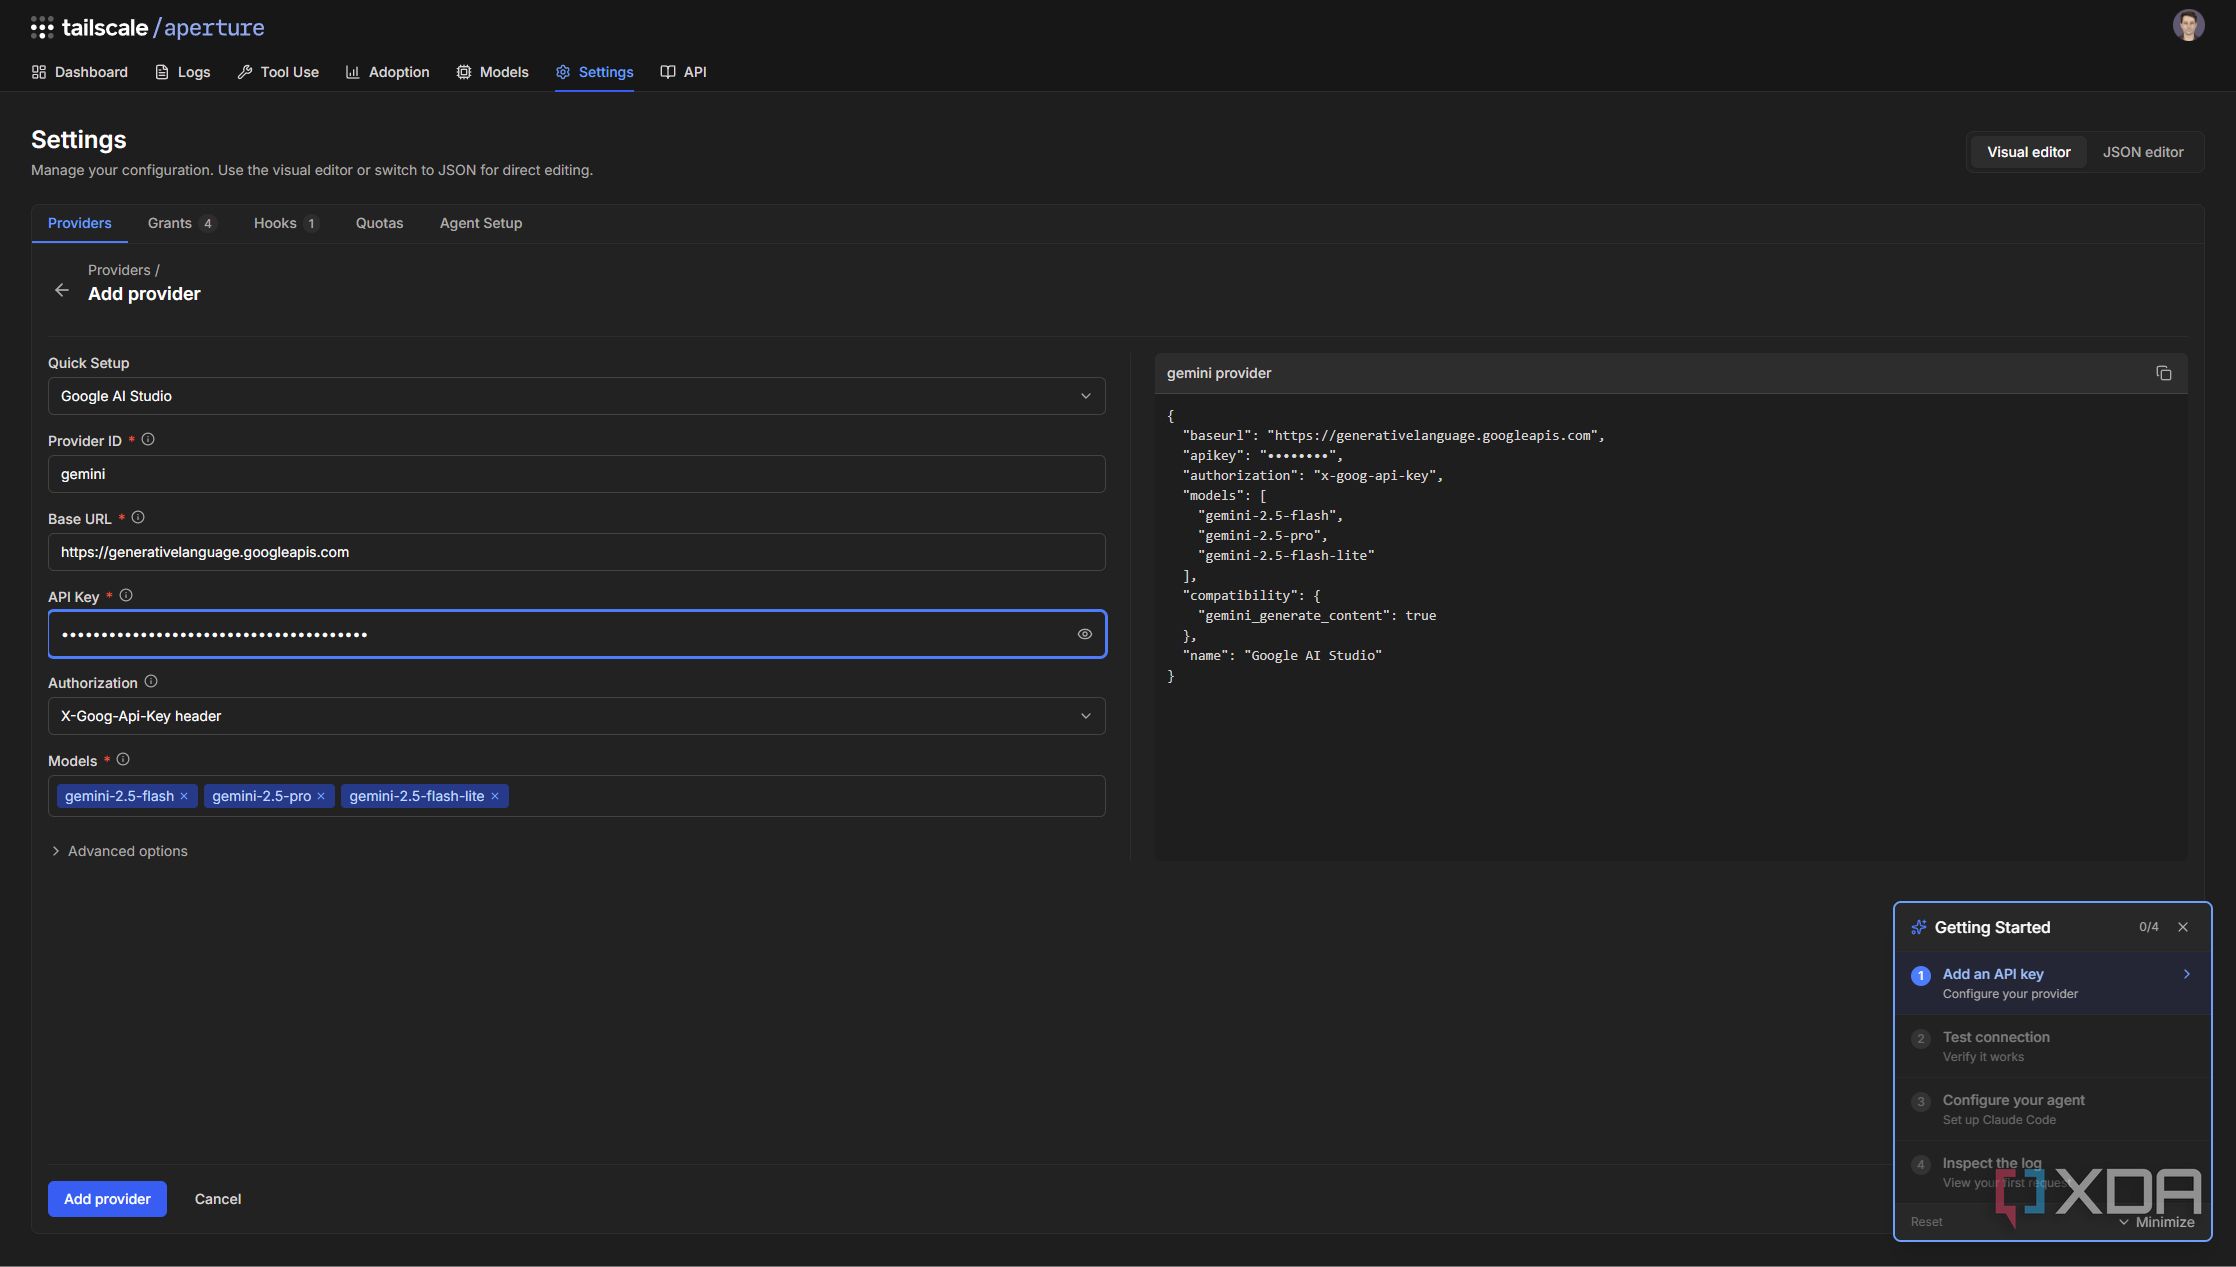Show info tooltip for API Key
The width and height of the screenshot is (2236, 1267).
click(x=126, y=595)
